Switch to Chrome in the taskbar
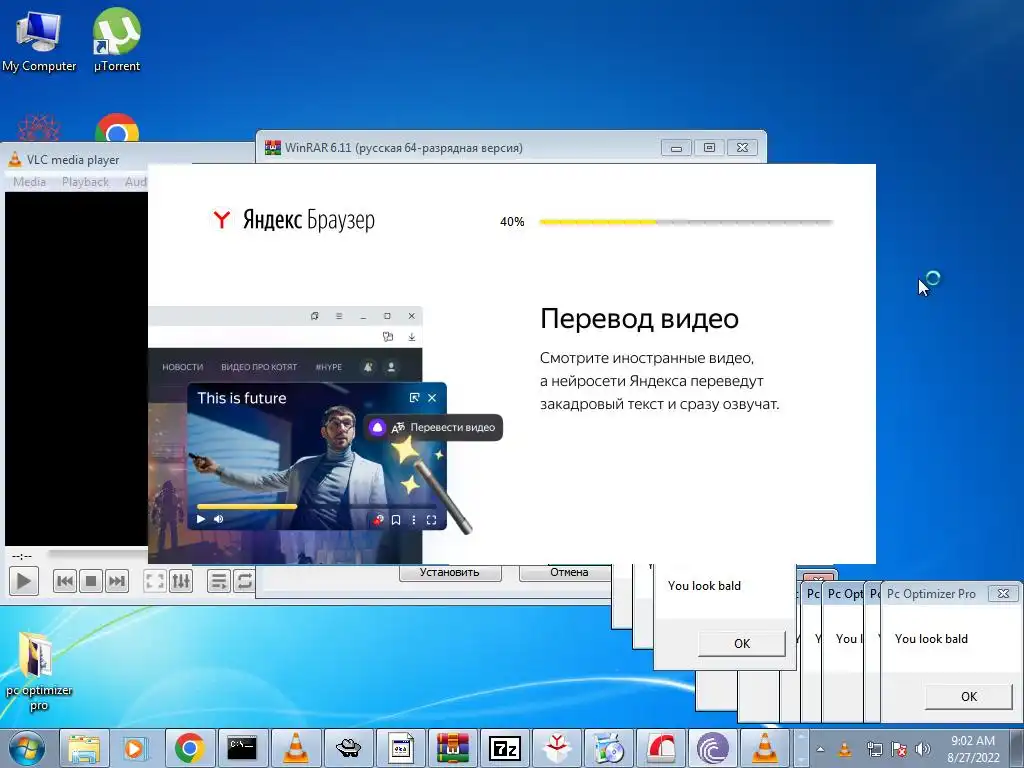This screenshot has height=768, width=1024. pyautogui.click(x=189, y=748)
